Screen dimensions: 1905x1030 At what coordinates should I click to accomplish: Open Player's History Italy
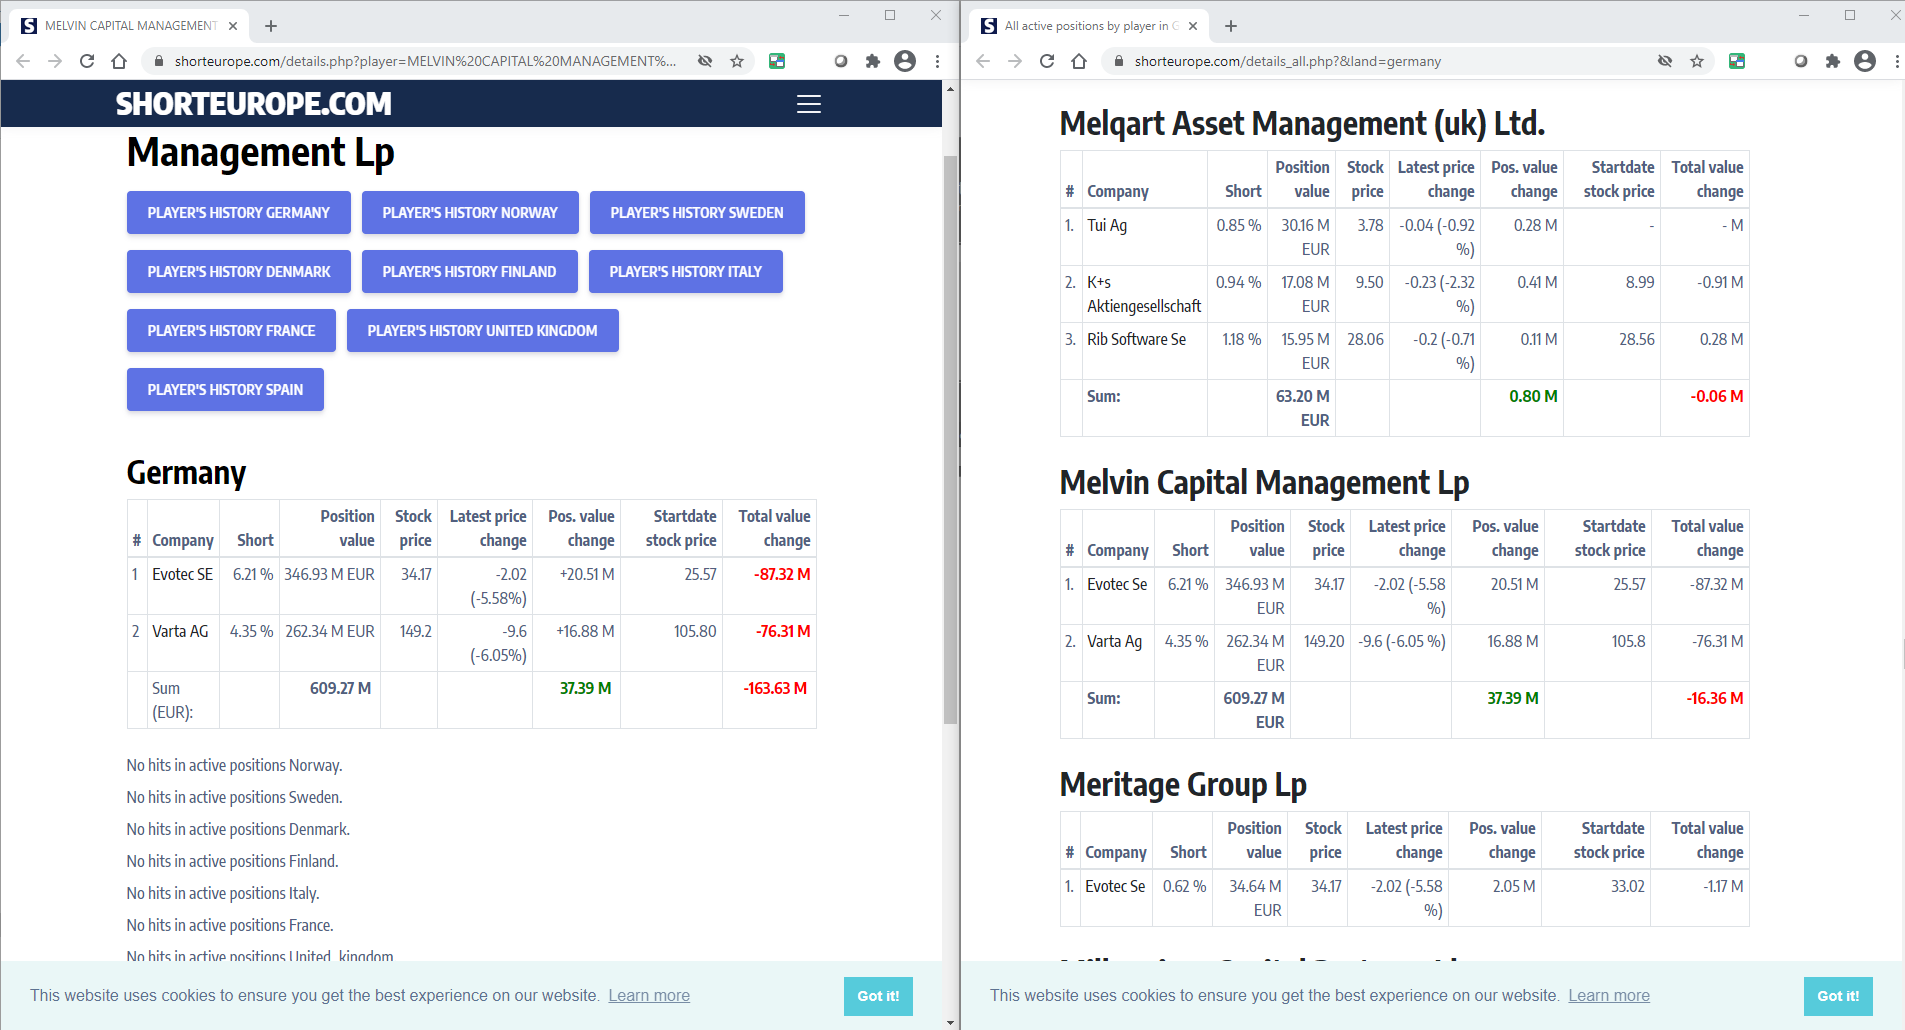point(686,271)
